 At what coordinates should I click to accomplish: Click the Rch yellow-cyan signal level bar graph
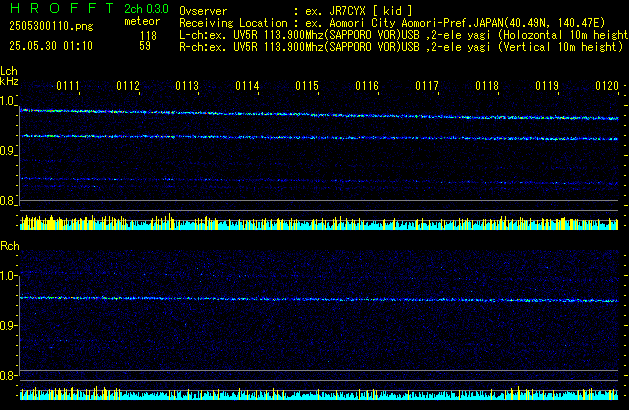click(x=319, y=393)
